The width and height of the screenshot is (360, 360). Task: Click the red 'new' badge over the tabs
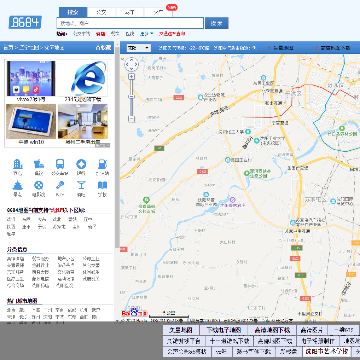(x=172, y=7)
